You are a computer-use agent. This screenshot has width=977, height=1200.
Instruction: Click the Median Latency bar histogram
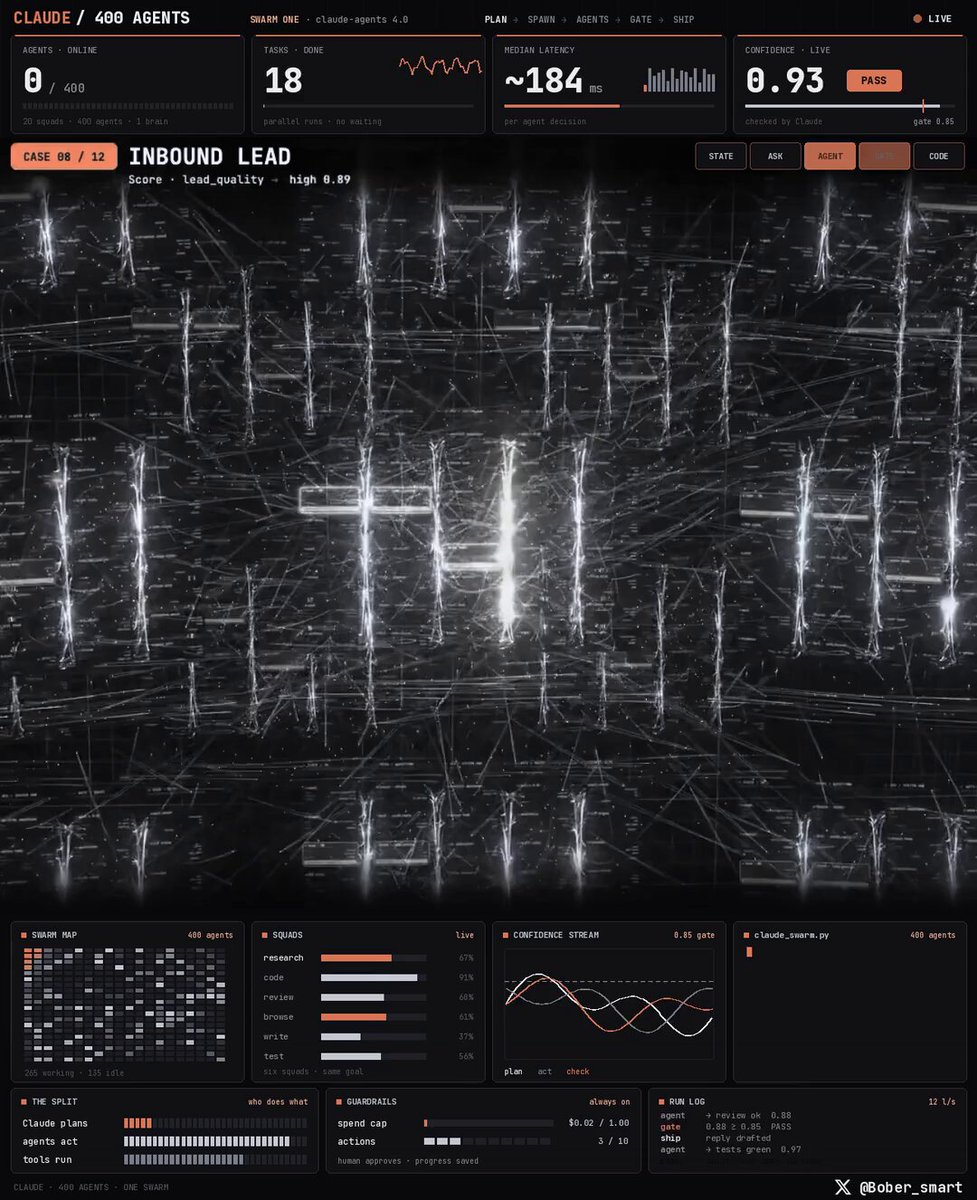coord(680,80)
